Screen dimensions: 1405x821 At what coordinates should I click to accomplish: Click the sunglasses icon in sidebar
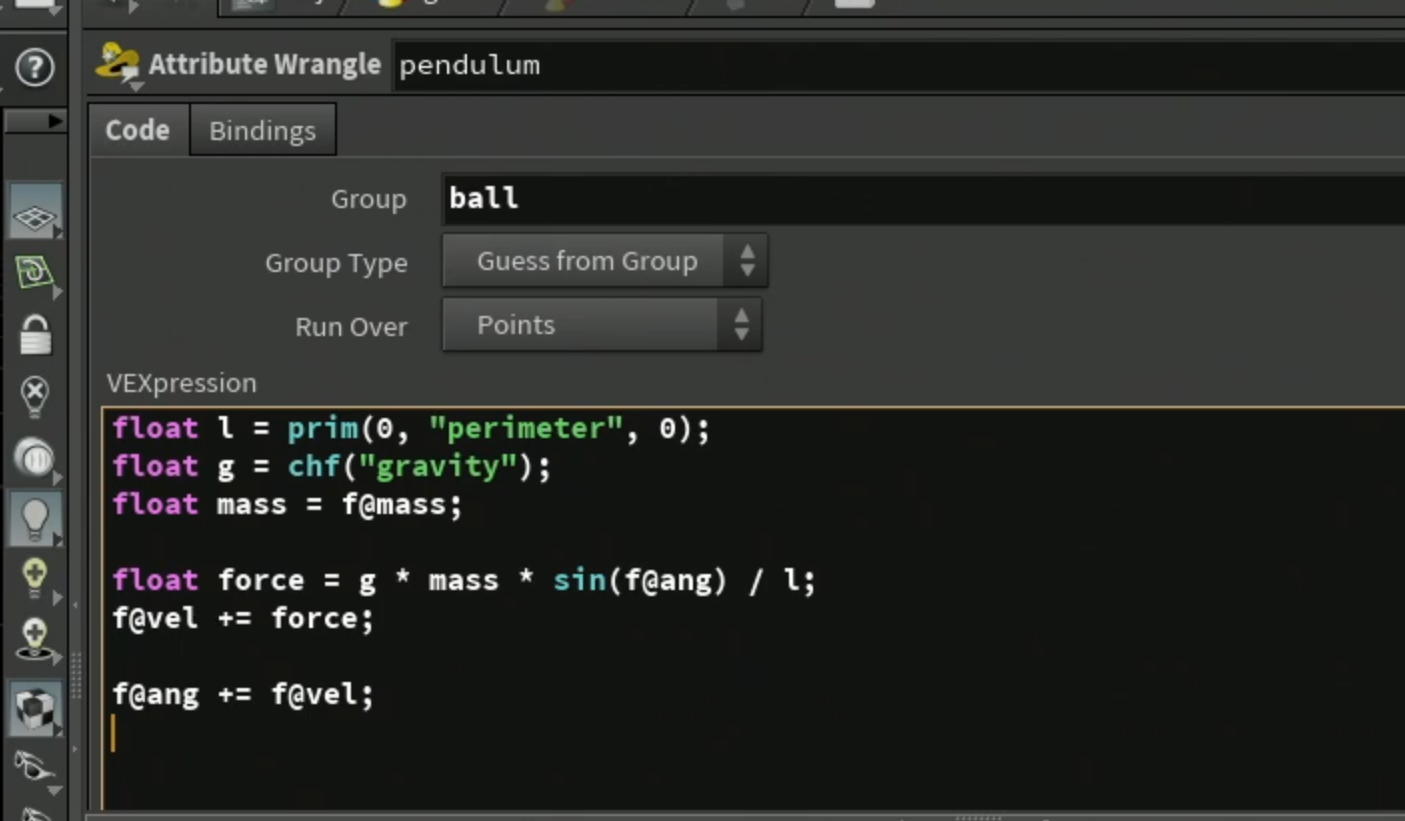point(35,766)
